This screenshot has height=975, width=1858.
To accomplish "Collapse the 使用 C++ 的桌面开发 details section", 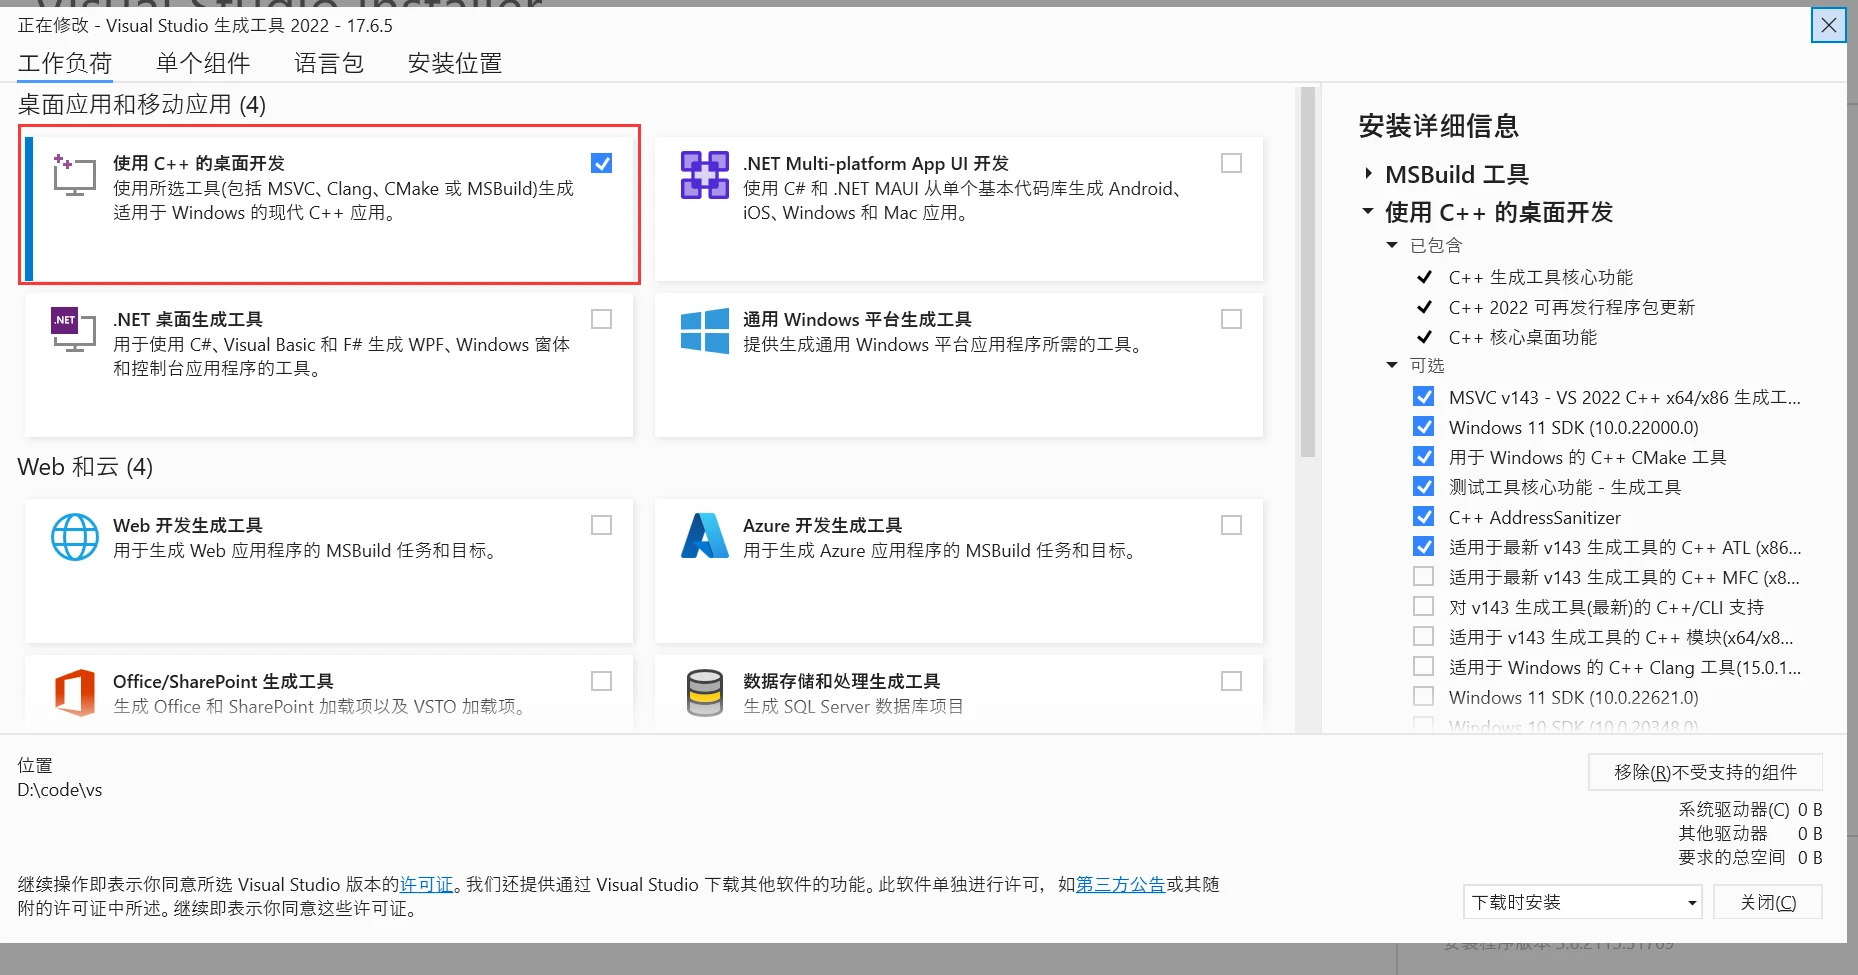I will (1368, 212).
